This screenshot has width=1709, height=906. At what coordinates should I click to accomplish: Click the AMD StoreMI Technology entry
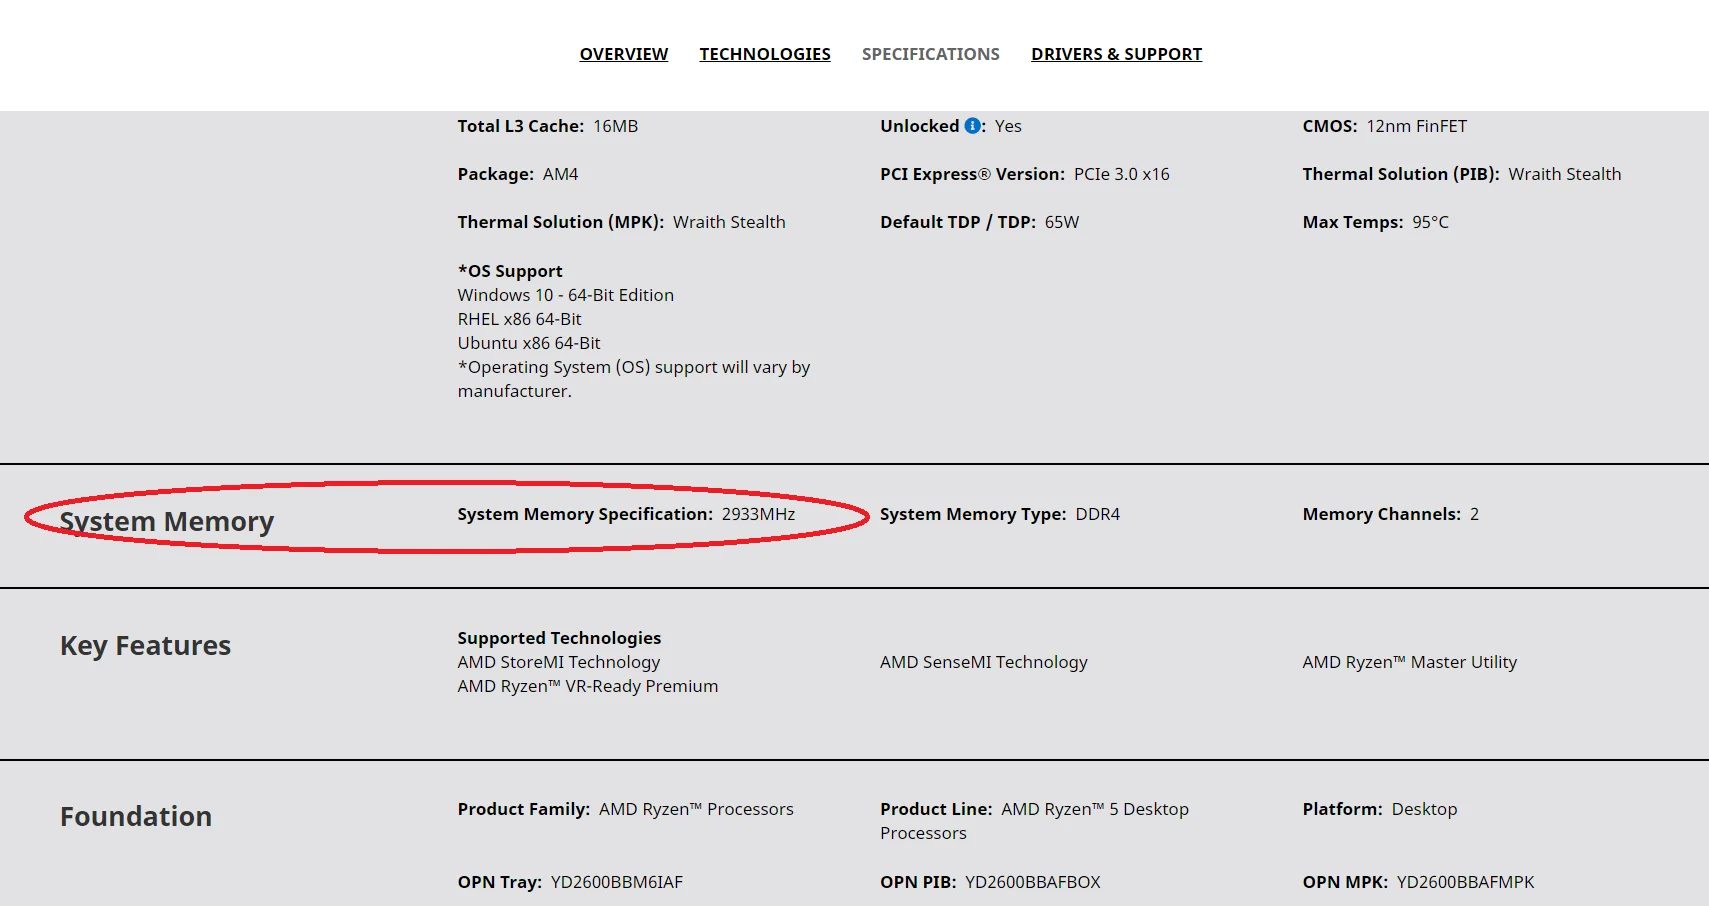(x=559, y=662)
